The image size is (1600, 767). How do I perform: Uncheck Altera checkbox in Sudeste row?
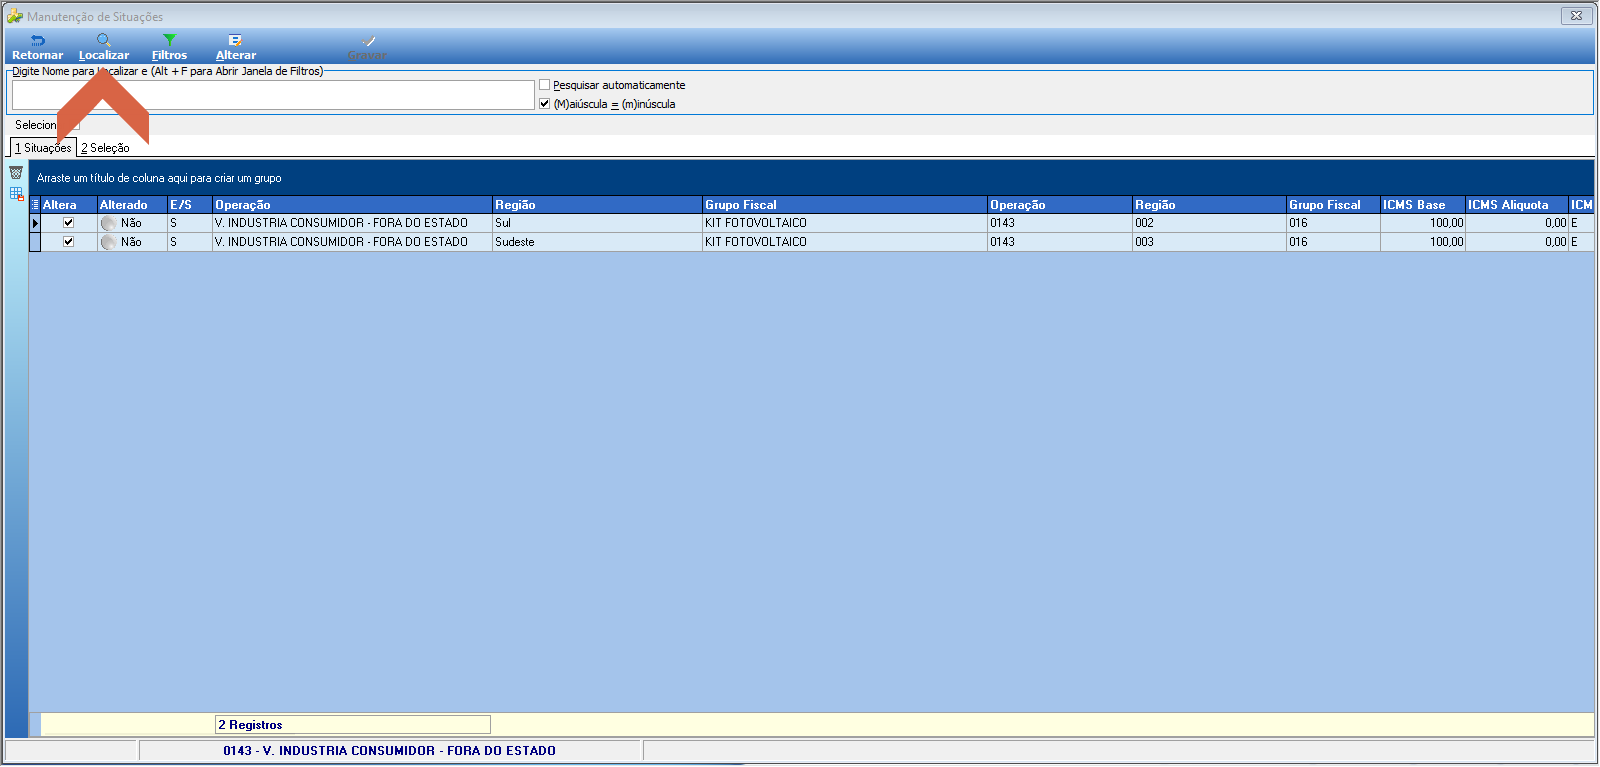(69, 242)
